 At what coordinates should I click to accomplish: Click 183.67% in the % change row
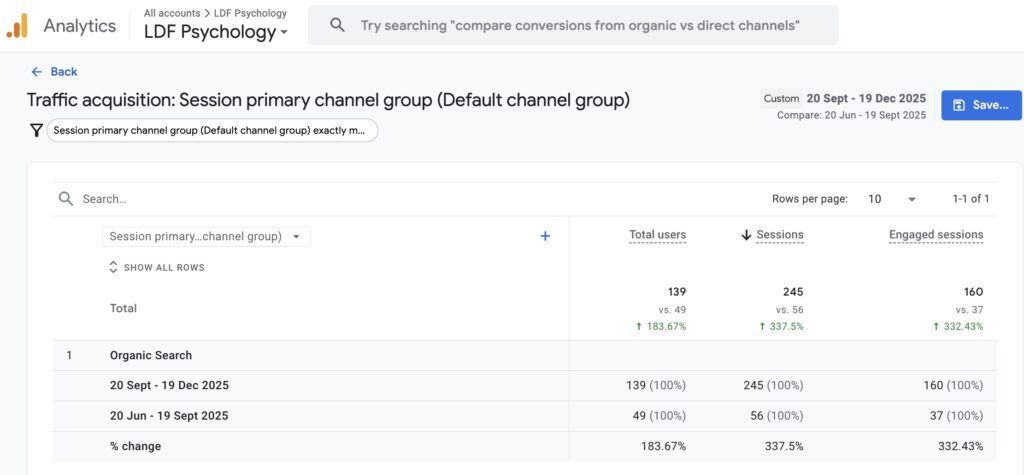[664, 446]
